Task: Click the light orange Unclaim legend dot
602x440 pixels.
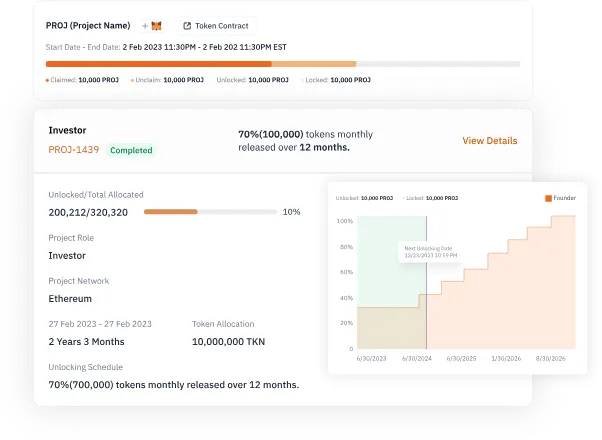Action: (132, 80)
